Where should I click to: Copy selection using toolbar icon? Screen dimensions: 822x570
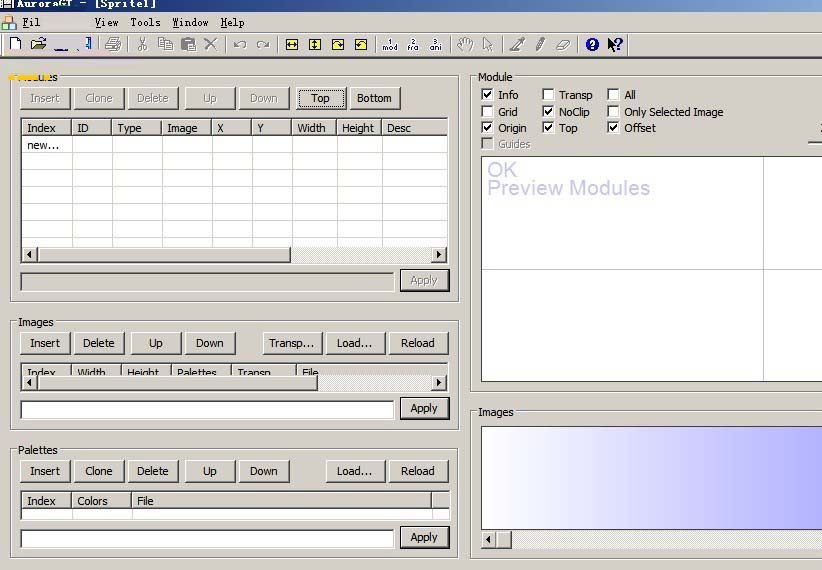point(165,44)
